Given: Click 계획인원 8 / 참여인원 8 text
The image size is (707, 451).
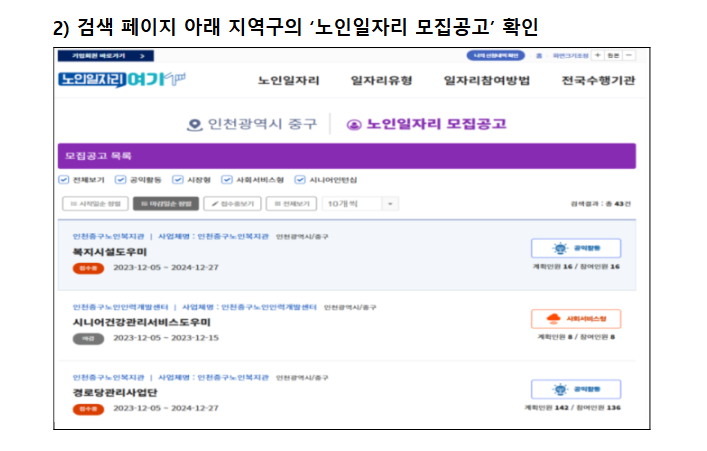Looking at the screenshot, I should click(x=576, y=337).
